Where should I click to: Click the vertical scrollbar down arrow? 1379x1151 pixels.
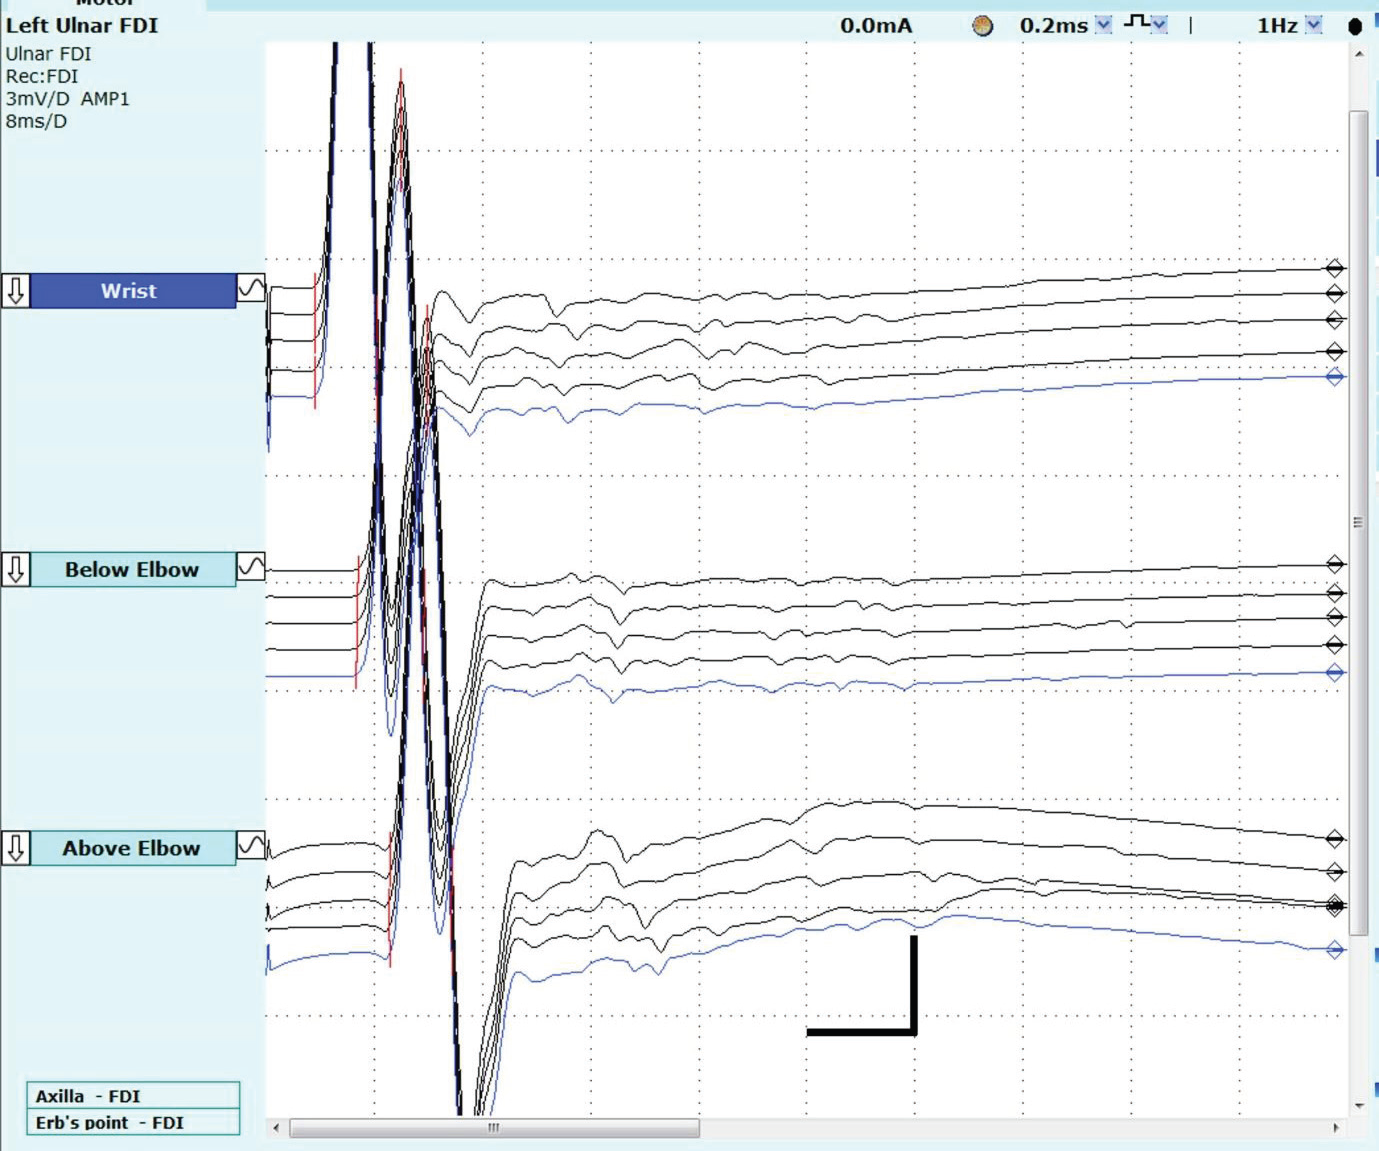[1358, 1105]
